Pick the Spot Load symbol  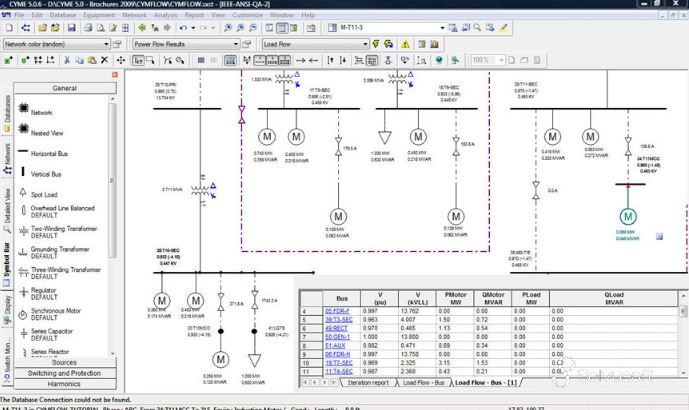click(x=38, y=194)
